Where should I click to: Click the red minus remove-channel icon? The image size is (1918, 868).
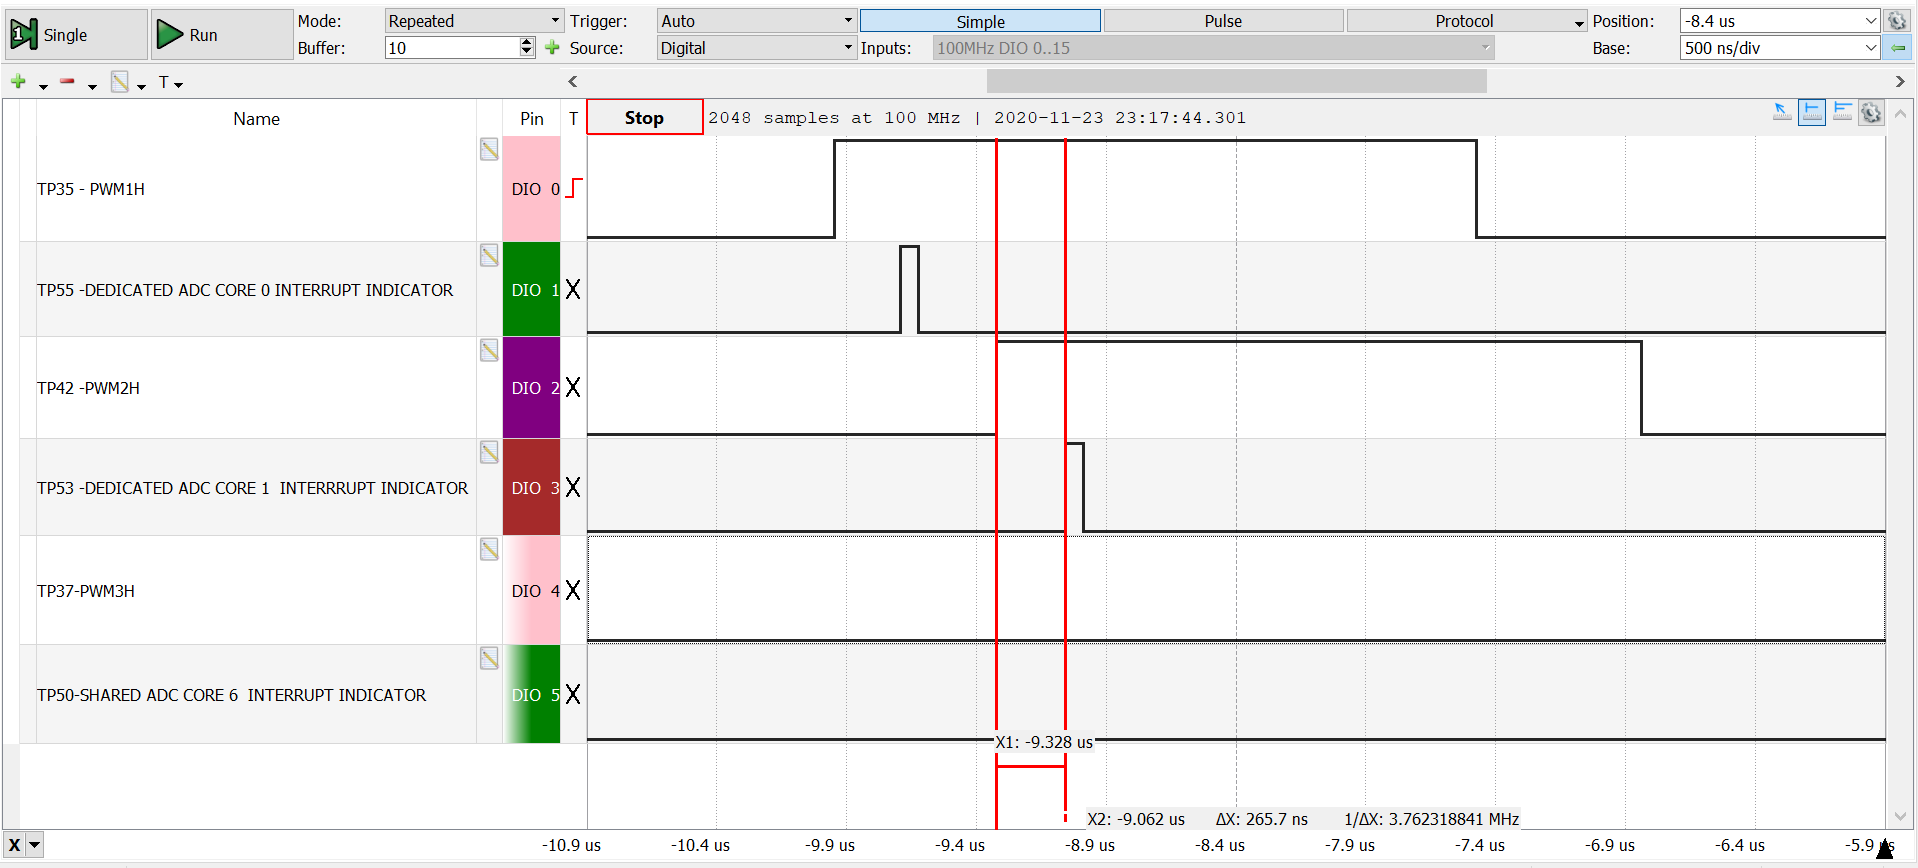click(x=67, y=82)
